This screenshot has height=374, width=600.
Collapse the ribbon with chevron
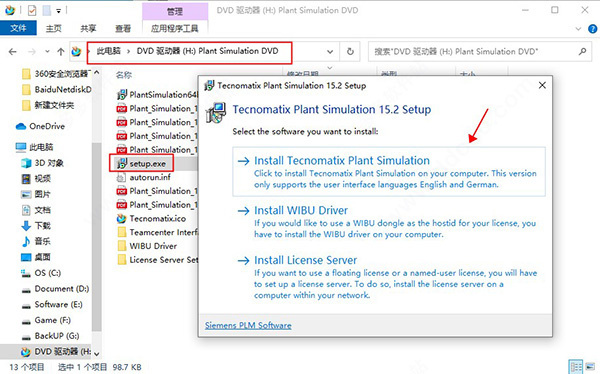pyautogui.click(x=578, y=29)
